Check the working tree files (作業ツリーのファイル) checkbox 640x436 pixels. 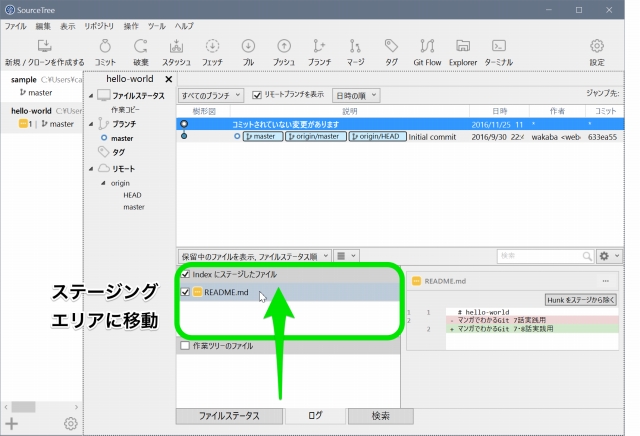pos(185,346)
